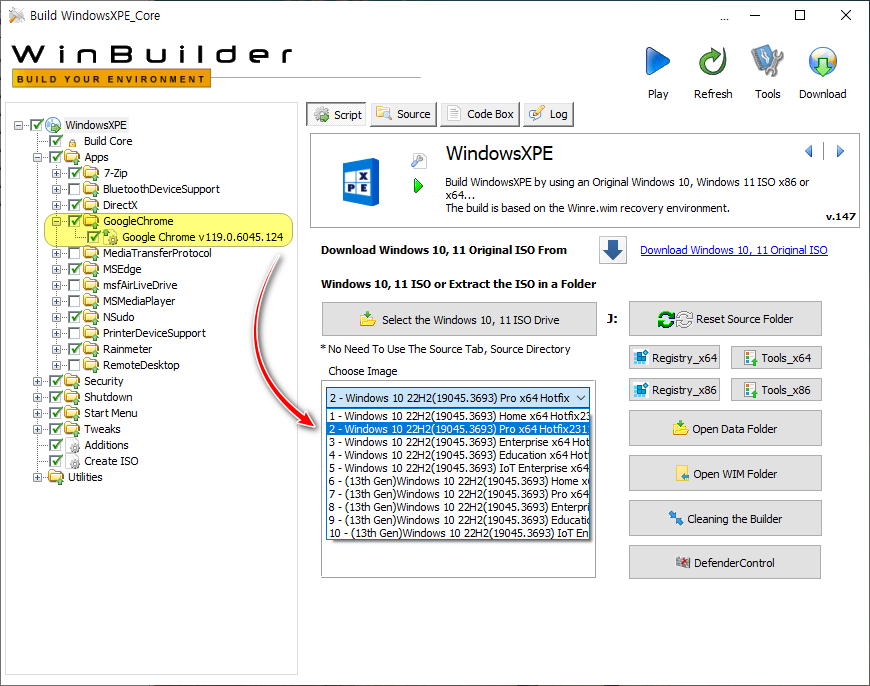Image resolution: width=870 pixels, height=686 pixels.
Task: Enable the MediaTransferProtocol checkbox
Action: [x=74, y=253]
